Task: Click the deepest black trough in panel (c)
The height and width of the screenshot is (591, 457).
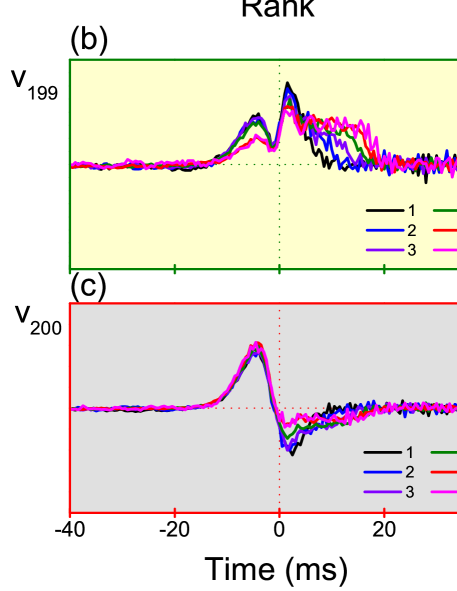Action: (292, 455)
